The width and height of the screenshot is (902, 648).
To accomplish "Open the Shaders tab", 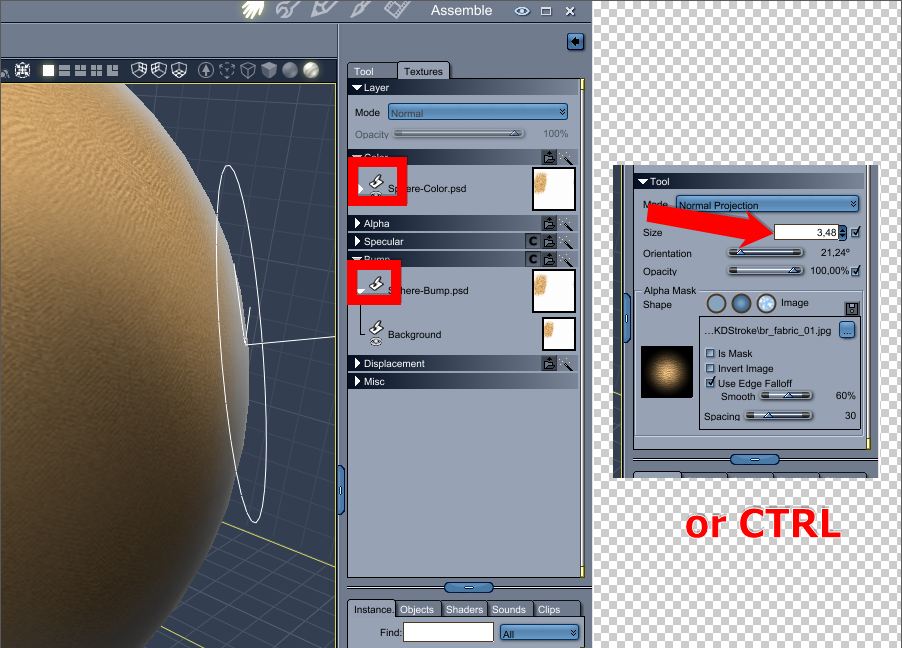I will pos(464,609).
